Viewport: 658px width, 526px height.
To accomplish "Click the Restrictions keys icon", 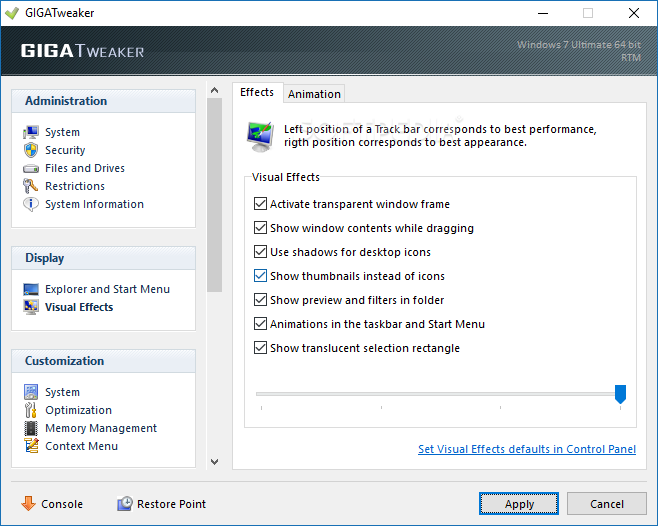I will [31, 186].
